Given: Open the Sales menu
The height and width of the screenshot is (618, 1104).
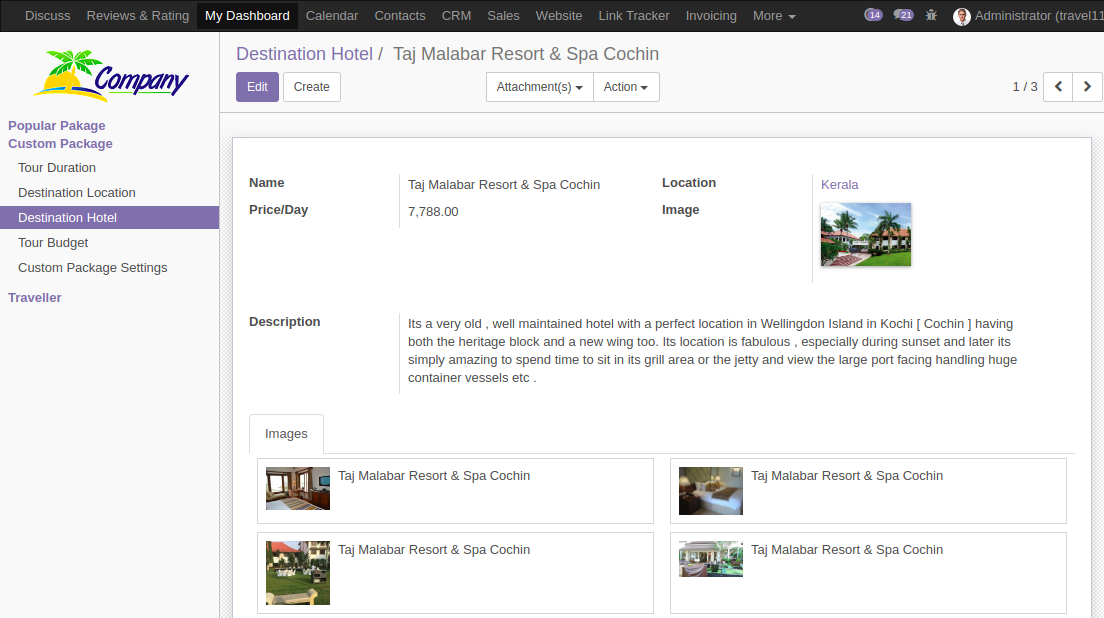Looking at the screenshot, I should pos(503,15).
